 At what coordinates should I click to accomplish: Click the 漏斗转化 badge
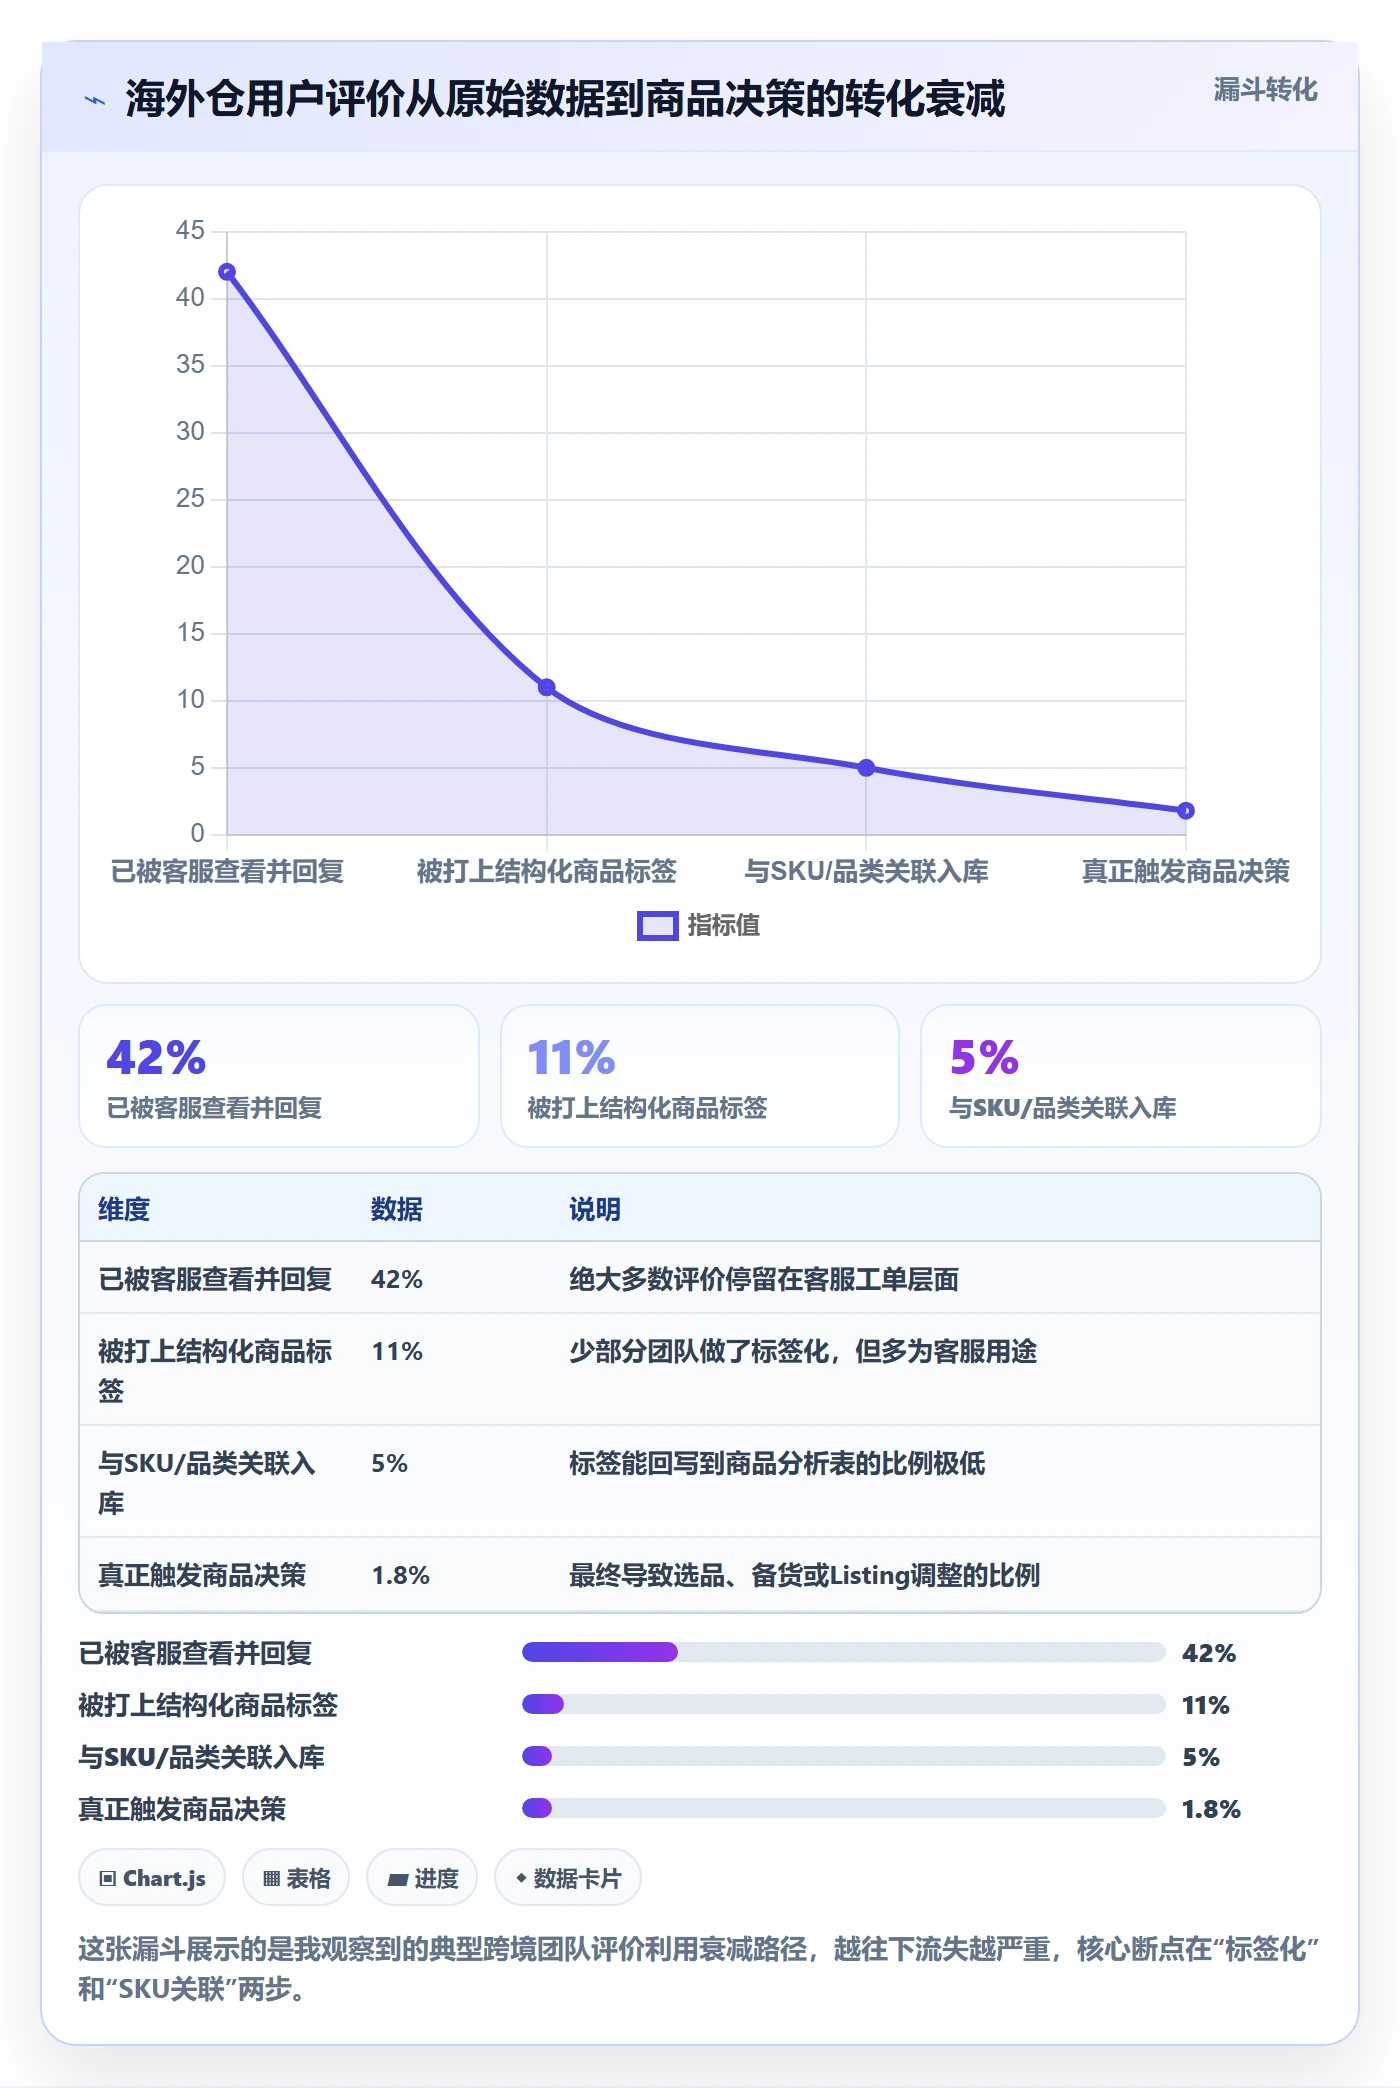click(1265, 90)
